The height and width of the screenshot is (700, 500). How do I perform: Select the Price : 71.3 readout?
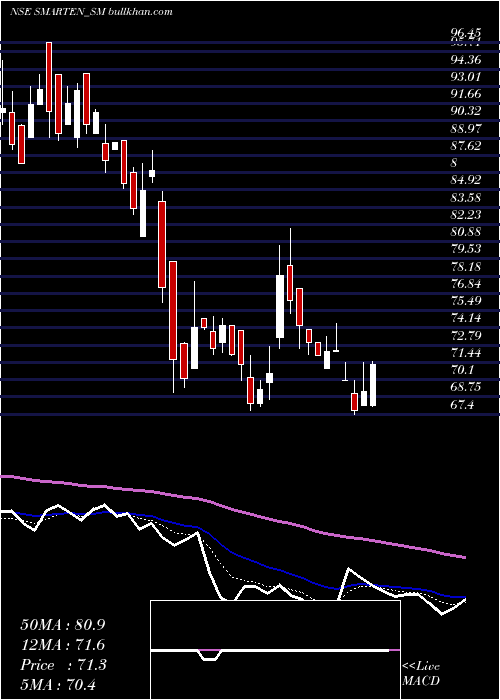point(63,665)
